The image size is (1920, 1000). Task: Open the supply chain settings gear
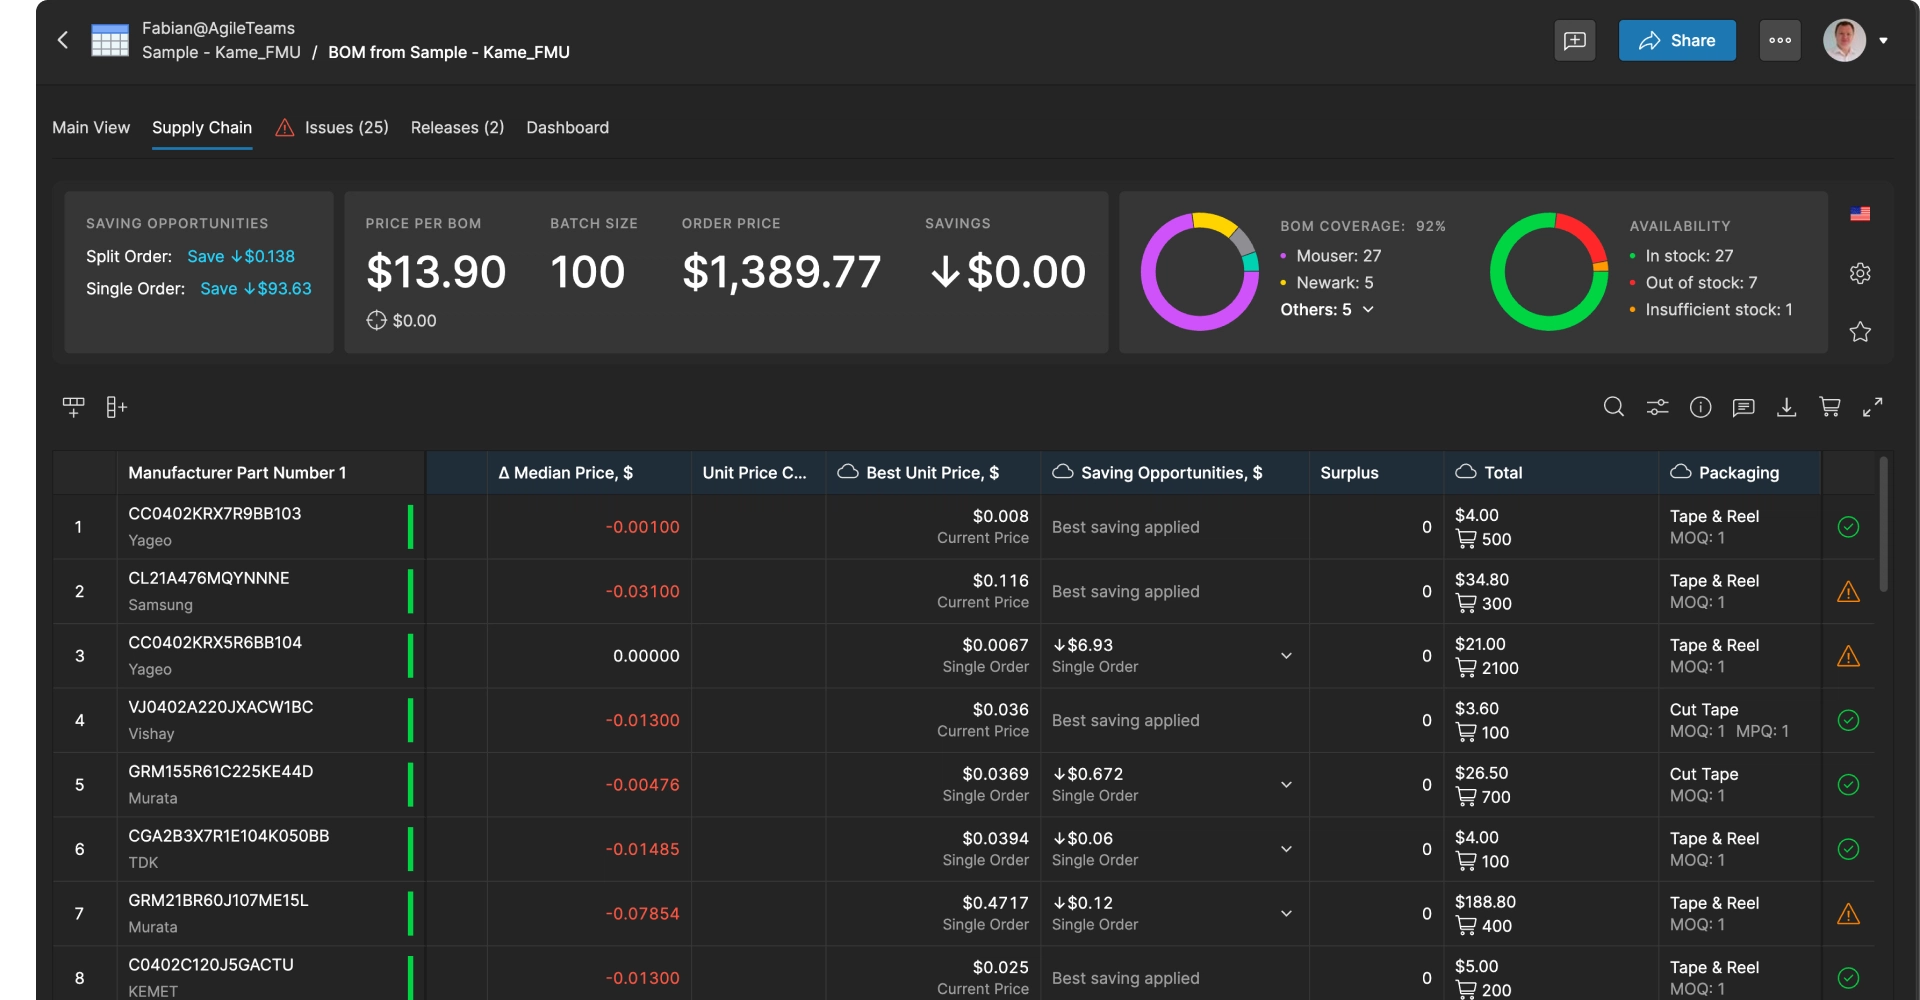click(x=1860, y=273)
